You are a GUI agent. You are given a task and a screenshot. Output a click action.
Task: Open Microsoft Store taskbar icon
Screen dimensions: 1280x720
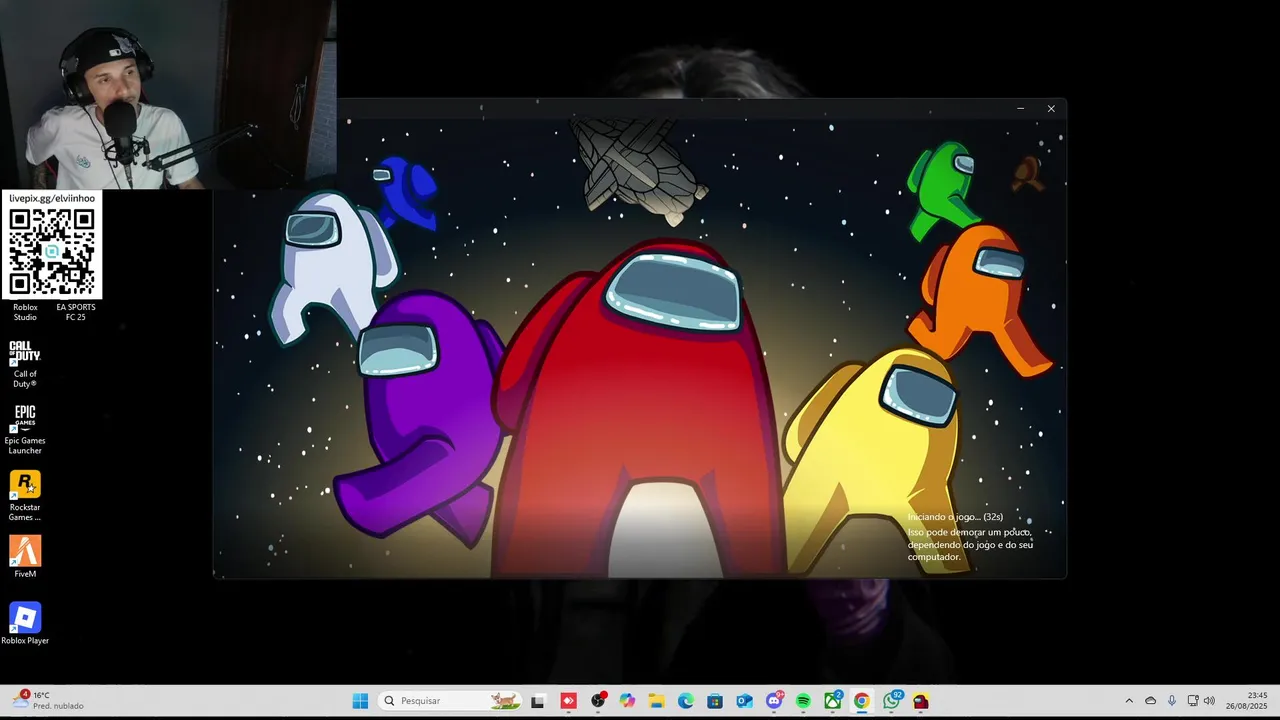coord(715,701)
